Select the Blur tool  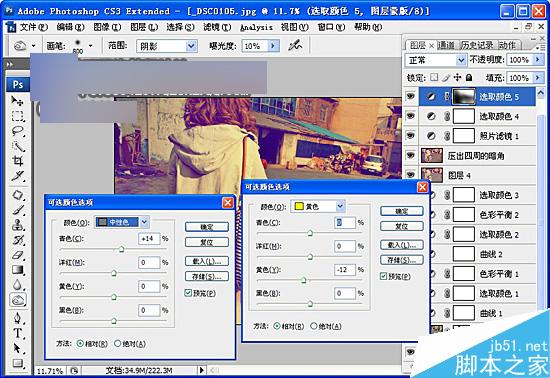click(x=17, y=284)
